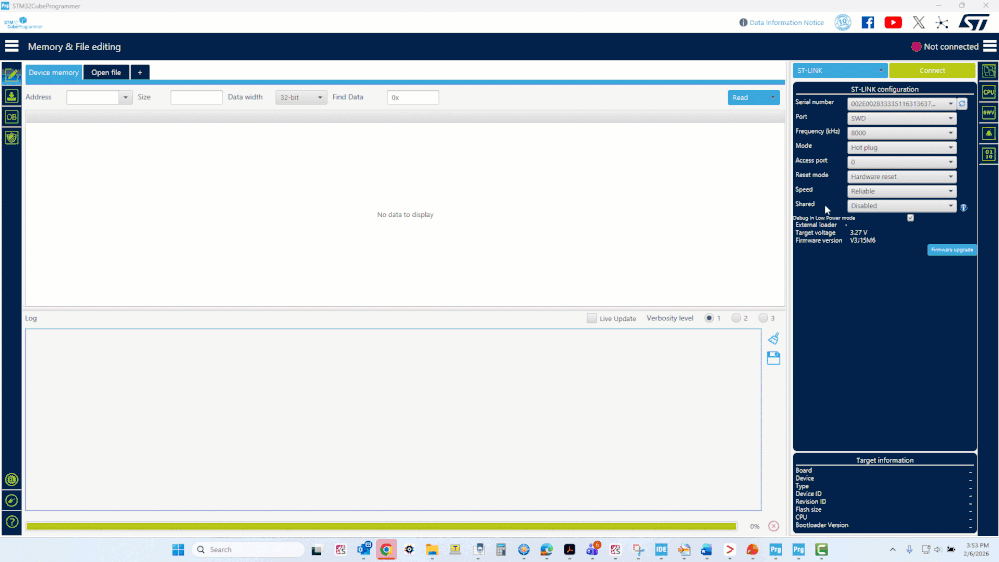Open the Speed Reliable dropdown
999x562 pixels.
click(x=902, y=191)
